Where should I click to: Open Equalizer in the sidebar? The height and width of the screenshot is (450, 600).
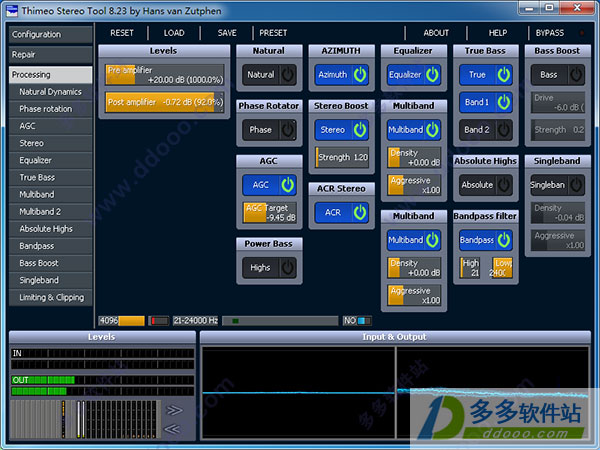[51, 160]
